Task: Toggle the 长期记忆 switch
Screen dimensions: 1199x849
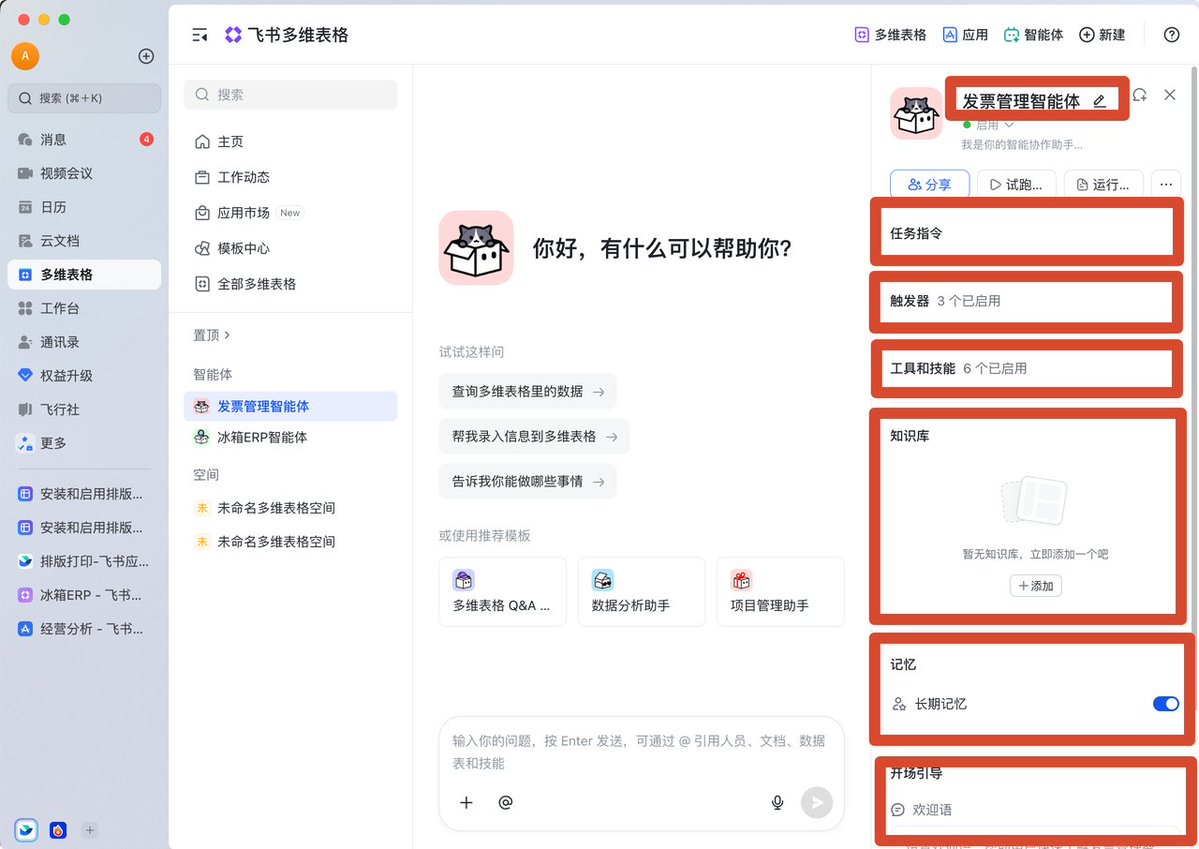Action: pyautogui.click(x=1165, y=704)
